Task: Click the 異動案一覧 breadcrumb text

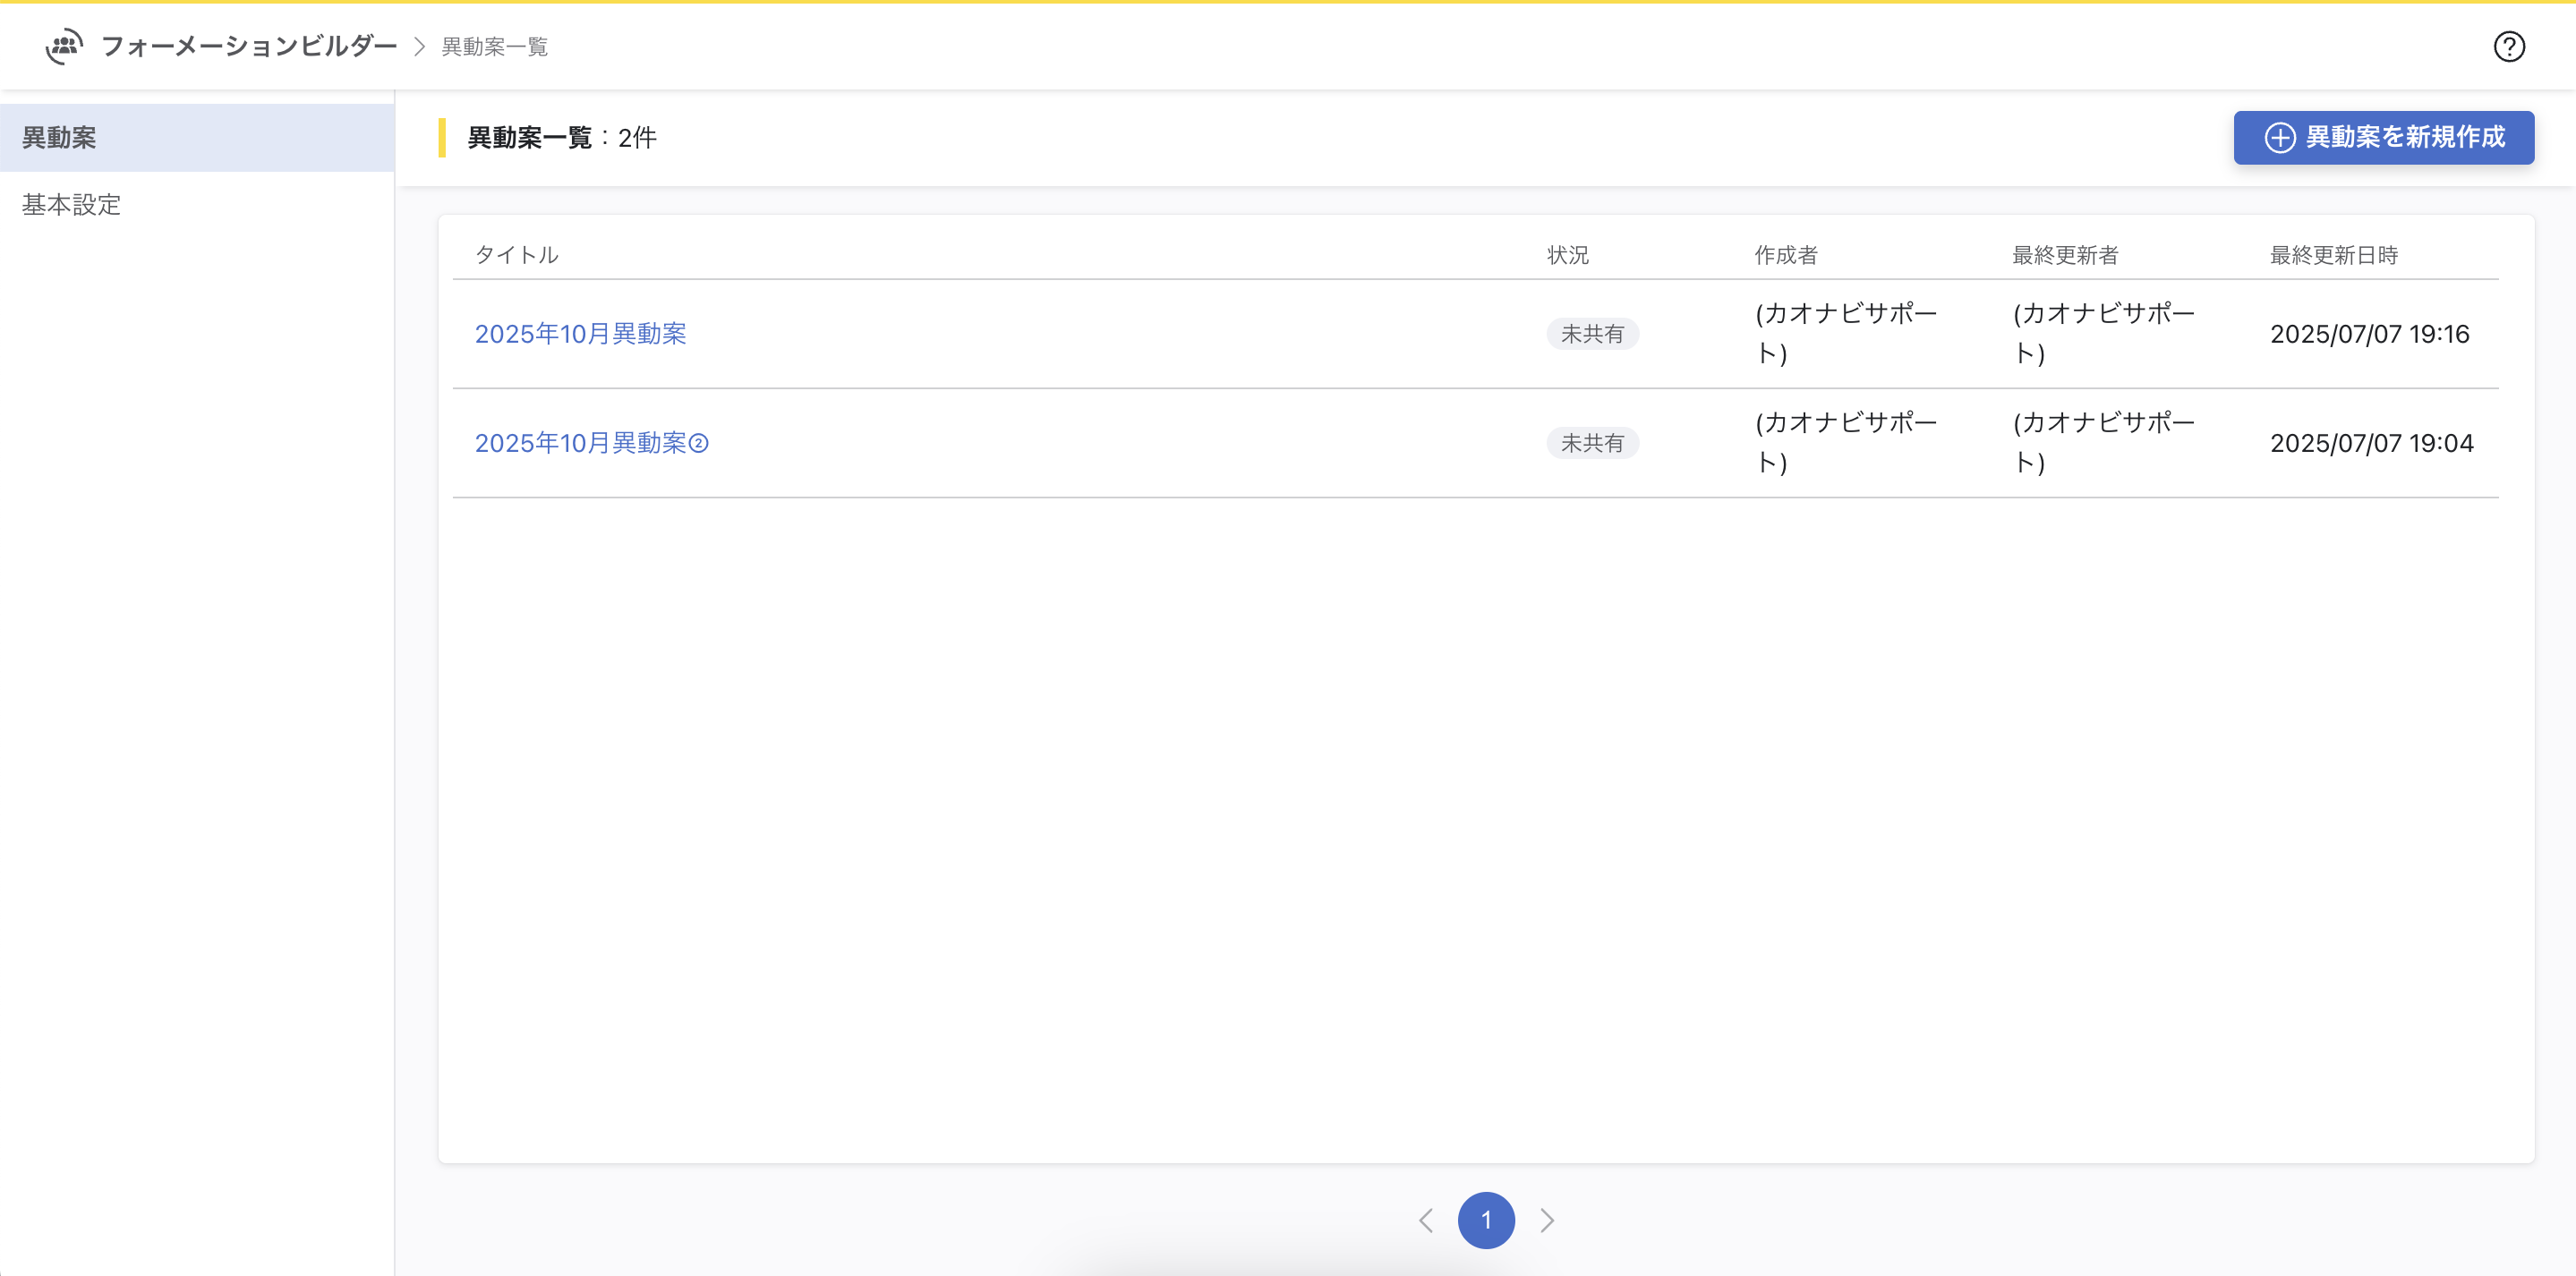Action: pyautogui.click(x=495, y=47)
